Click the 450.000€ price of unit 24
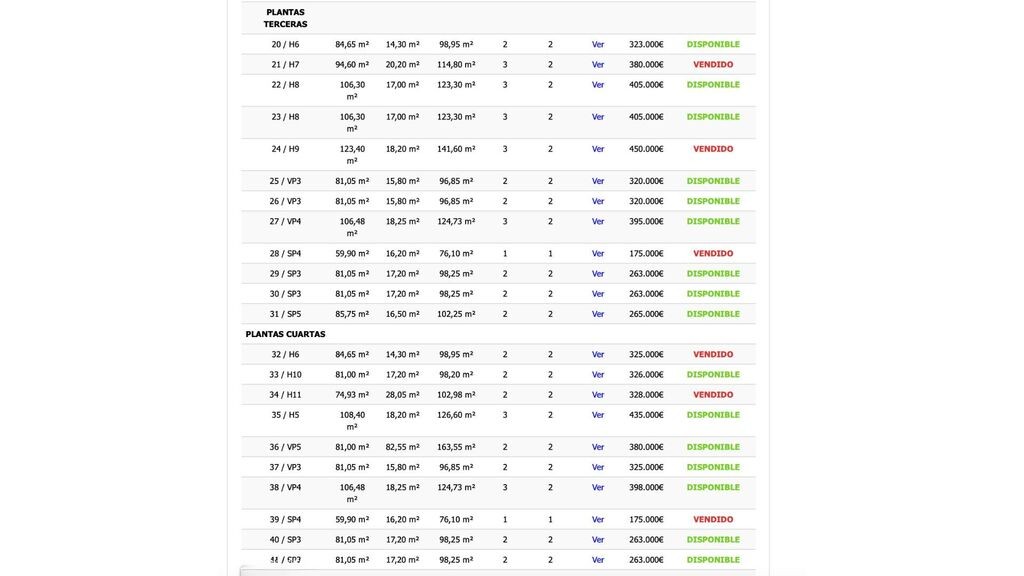 pos(646,149)
